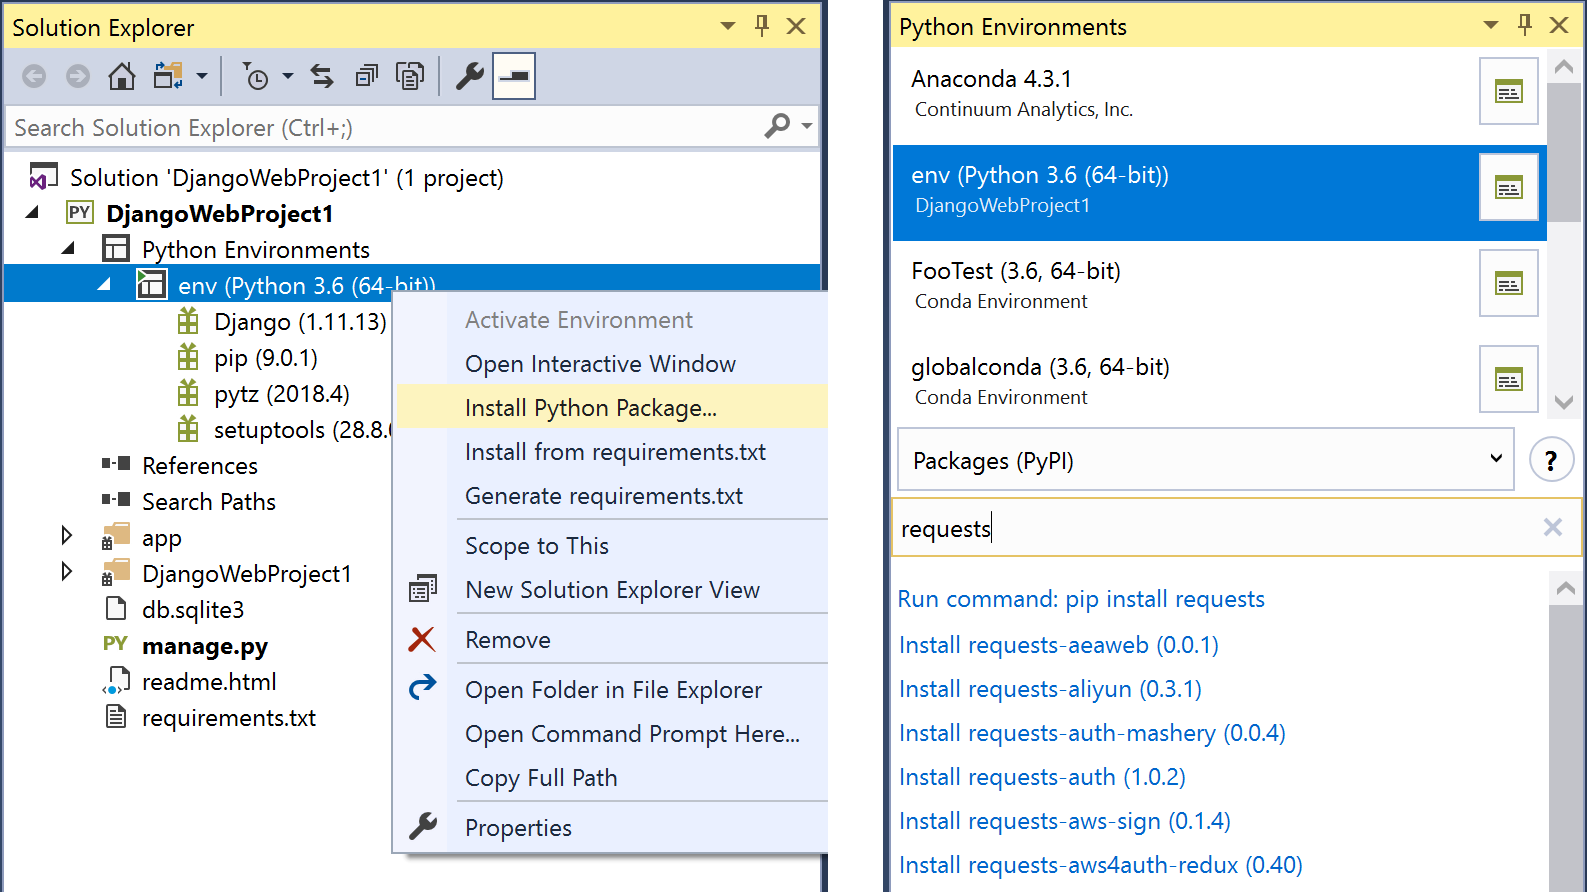Select the References node

[200, 466]
